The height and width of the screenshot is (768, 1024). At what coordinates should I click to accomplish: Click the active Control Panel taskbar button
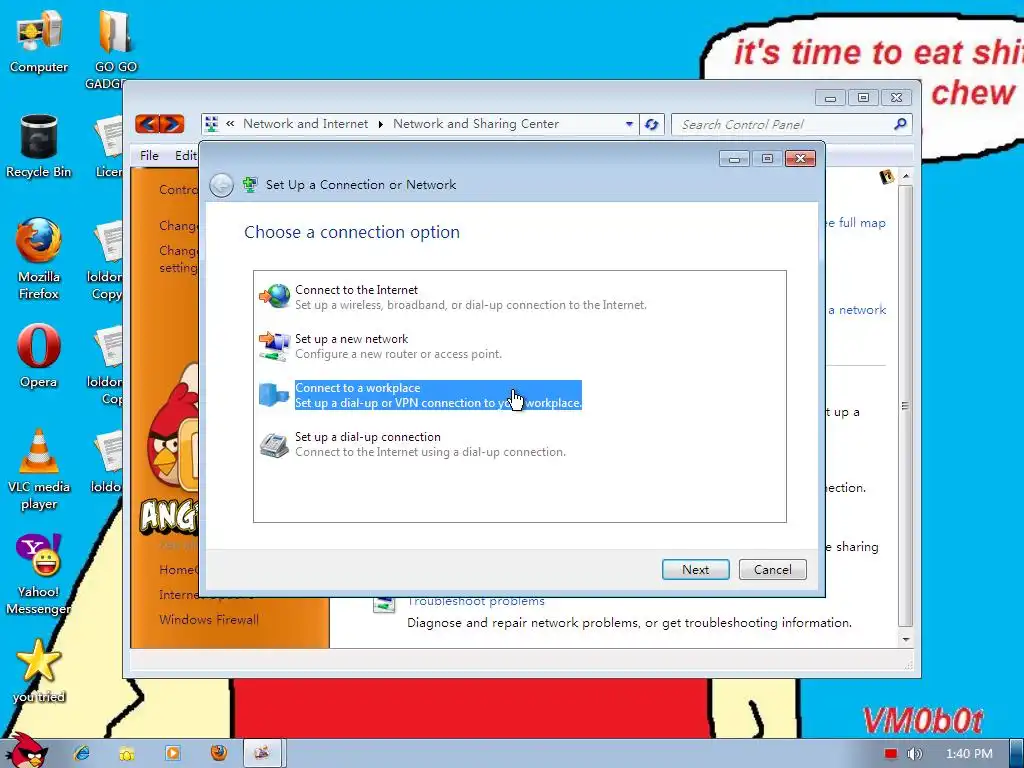pos(263,753)
